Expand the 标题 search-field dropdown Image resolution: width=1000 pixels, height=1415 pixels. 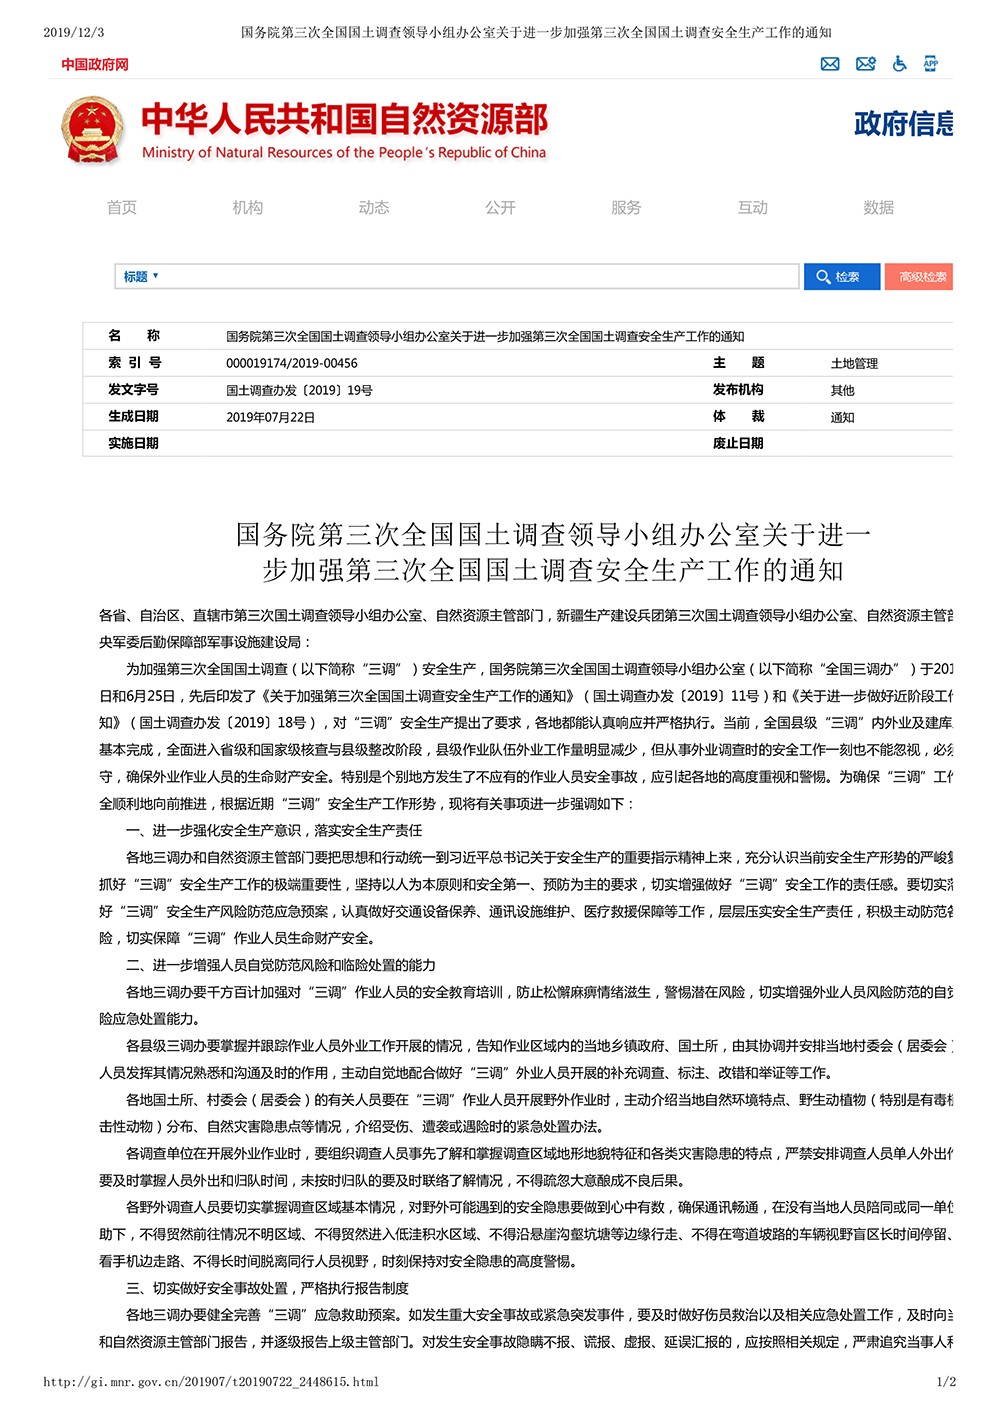point(141,277)
